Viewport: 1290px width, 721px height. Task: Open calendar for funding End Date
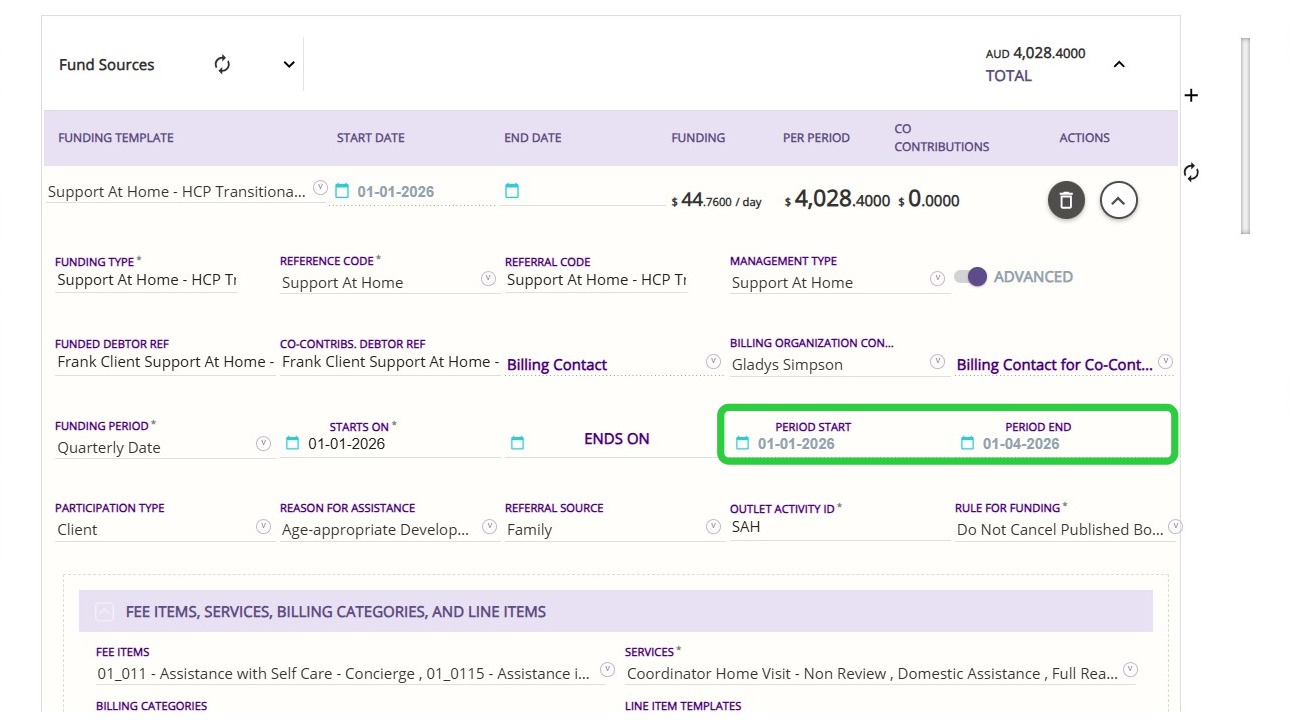pyautogui.click(x=512, y=191)
